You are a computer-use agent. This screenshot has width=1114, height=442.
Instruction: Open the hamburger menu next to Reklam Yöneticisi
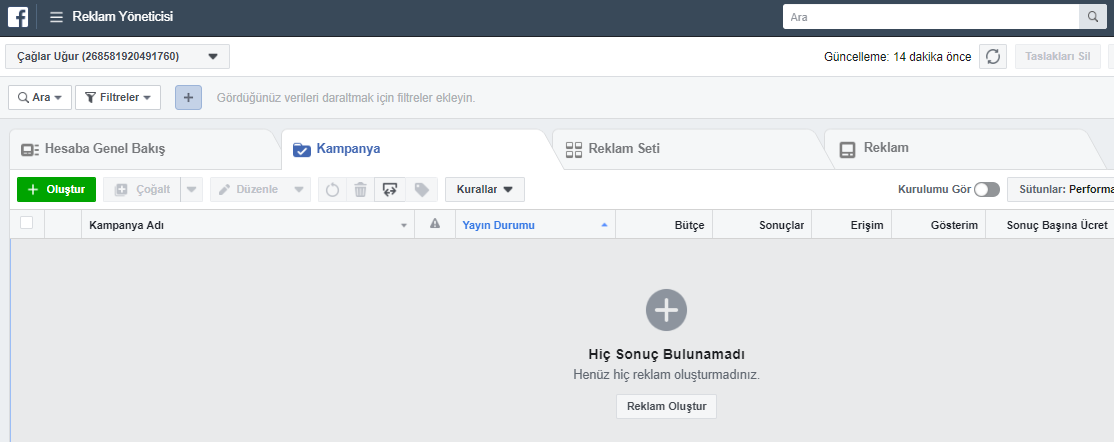coord(56,17)
